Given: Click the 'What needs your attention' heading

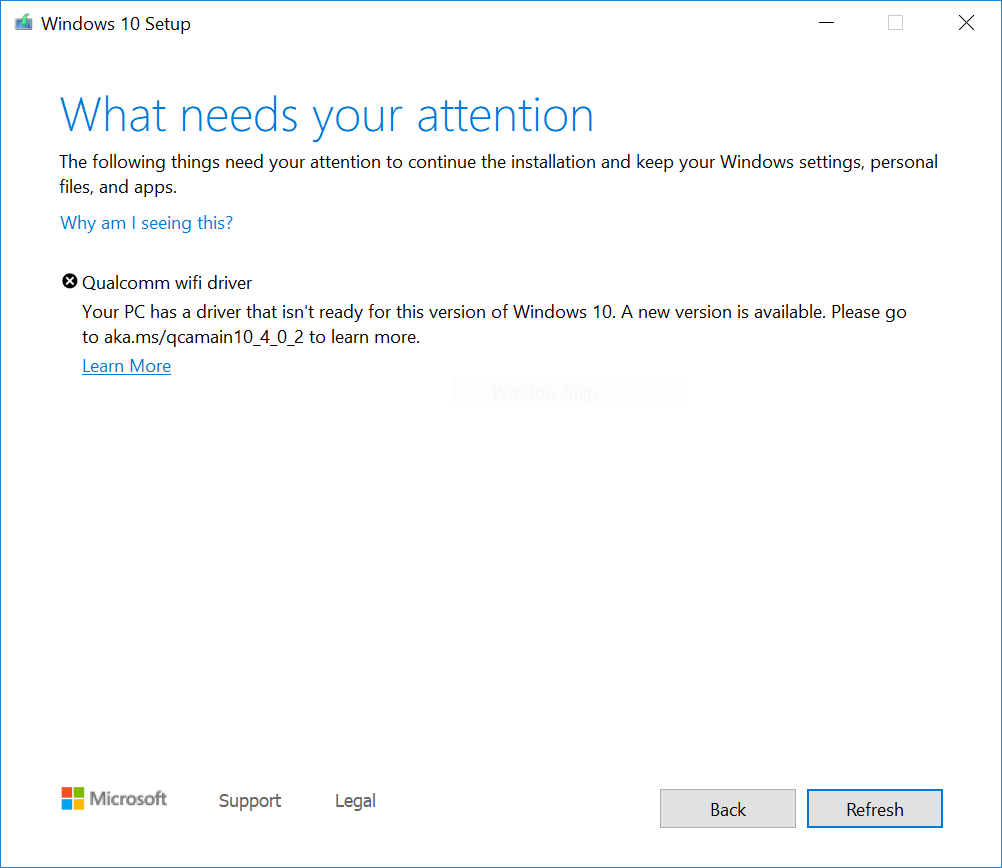Looking at the screenshot, I should 327,115.
